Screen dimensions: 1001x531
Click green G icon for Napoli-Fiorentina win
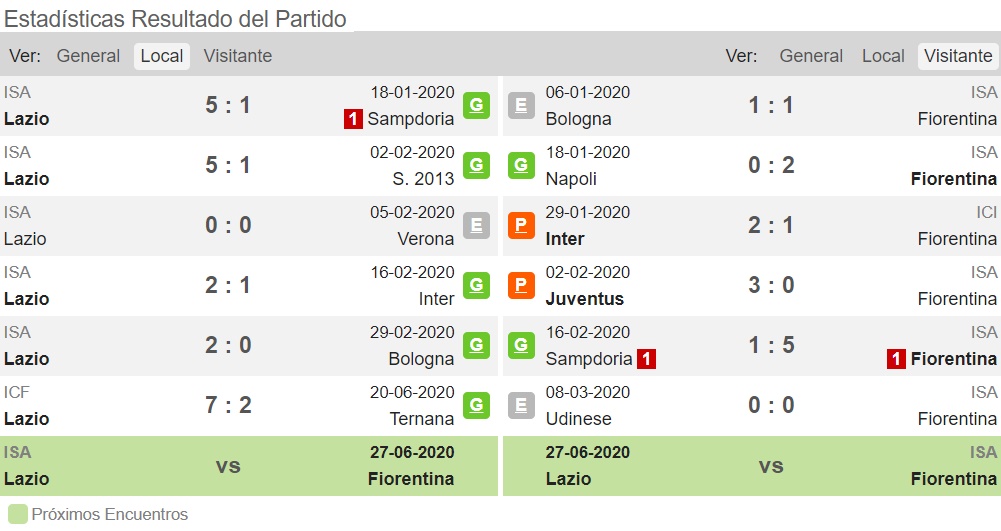click(521, 165)
